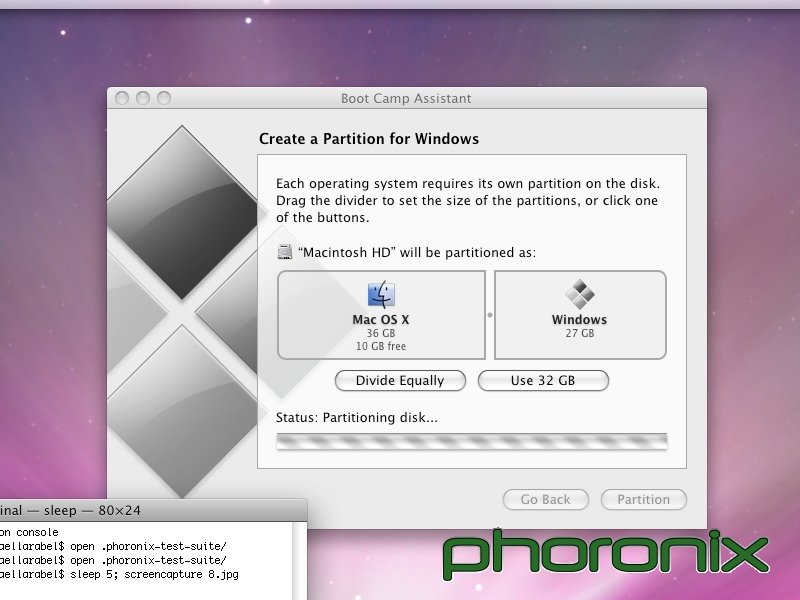Viewport: 800px width, 600px height.
Task: Click the Use 32 GB button
Action: point(544,381)
